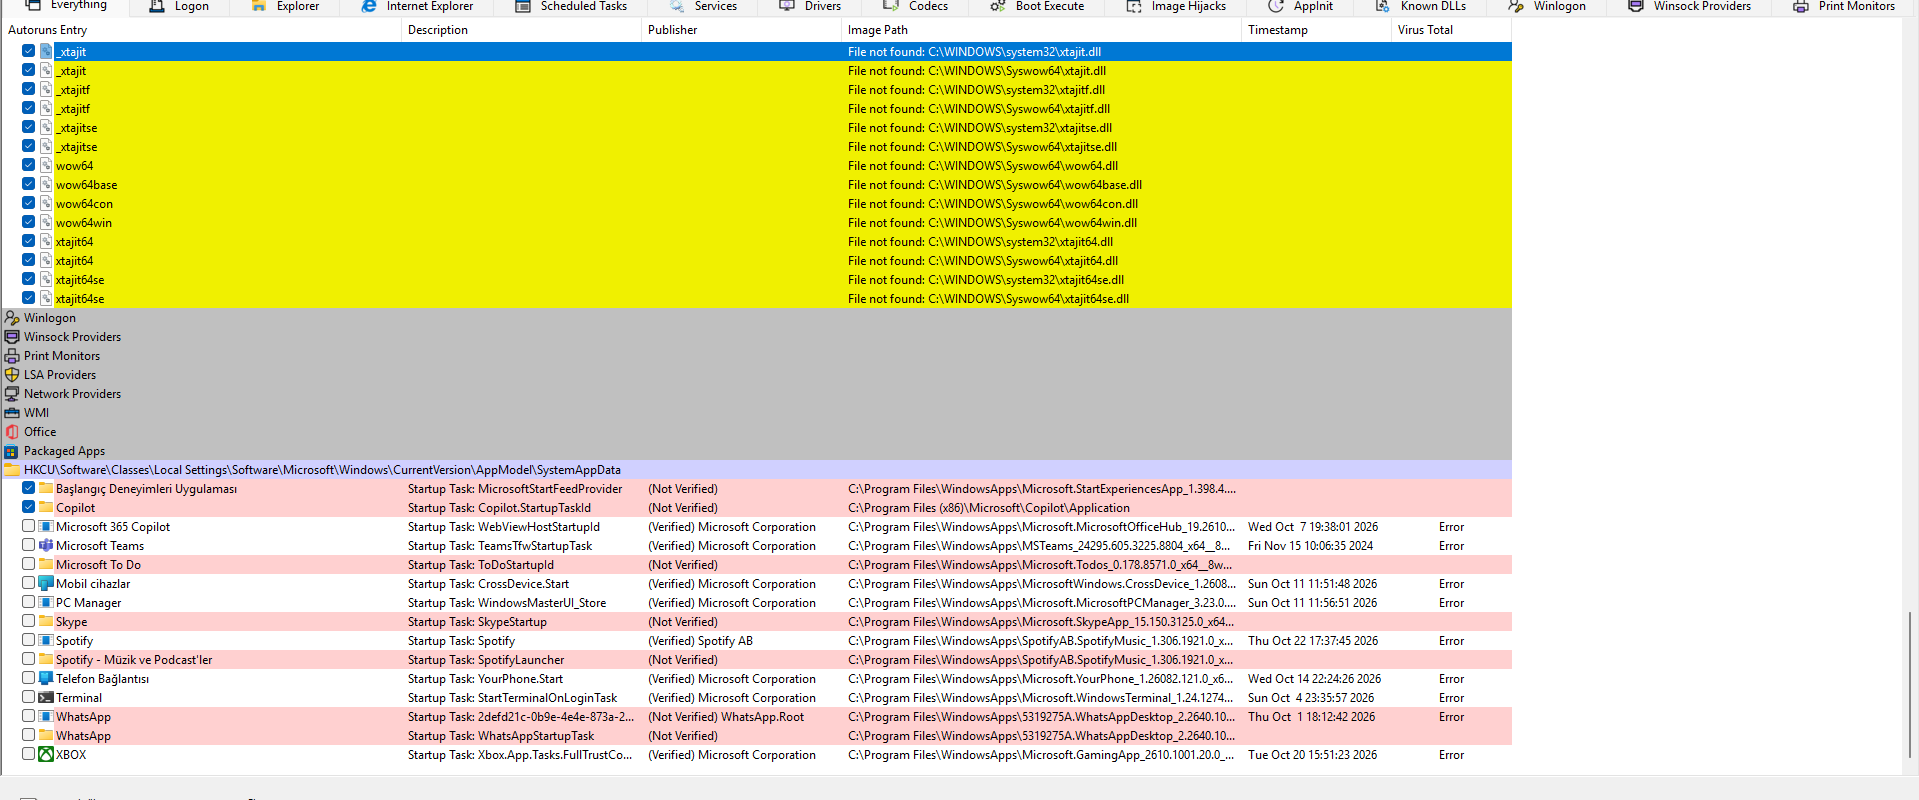The width and height of the screenshot is (1919, 800).
Task: Click 'Startup Task: StartTerminalOnLoginTask' description
Action: 512,698
